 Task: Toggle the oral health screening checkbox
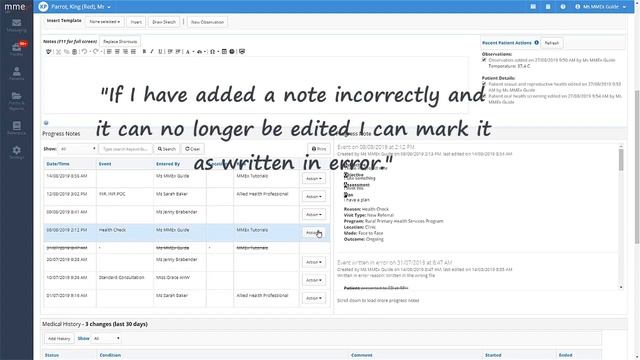pyautogui.click(x=484, y=96)
